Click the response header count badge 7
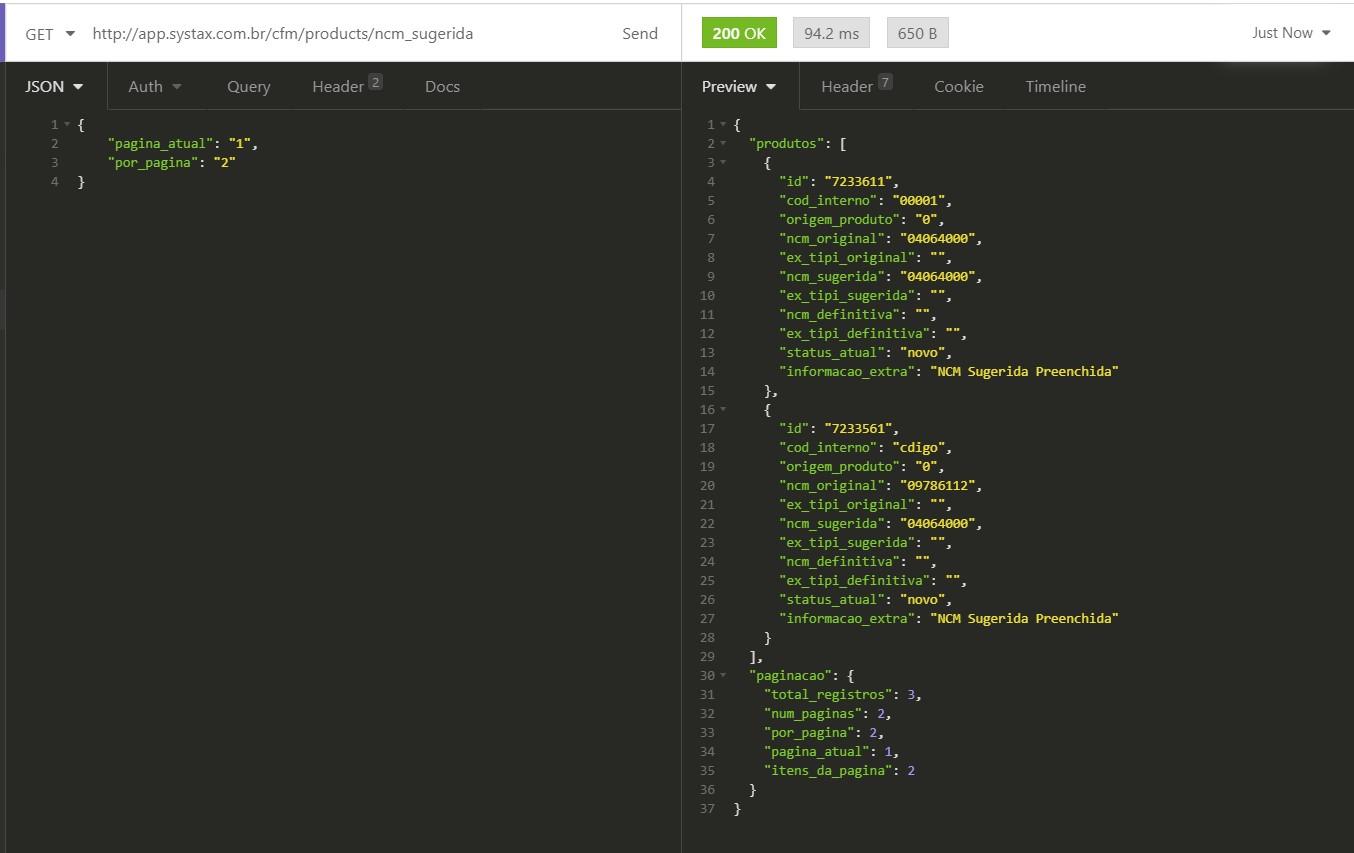 coord(885,82)
